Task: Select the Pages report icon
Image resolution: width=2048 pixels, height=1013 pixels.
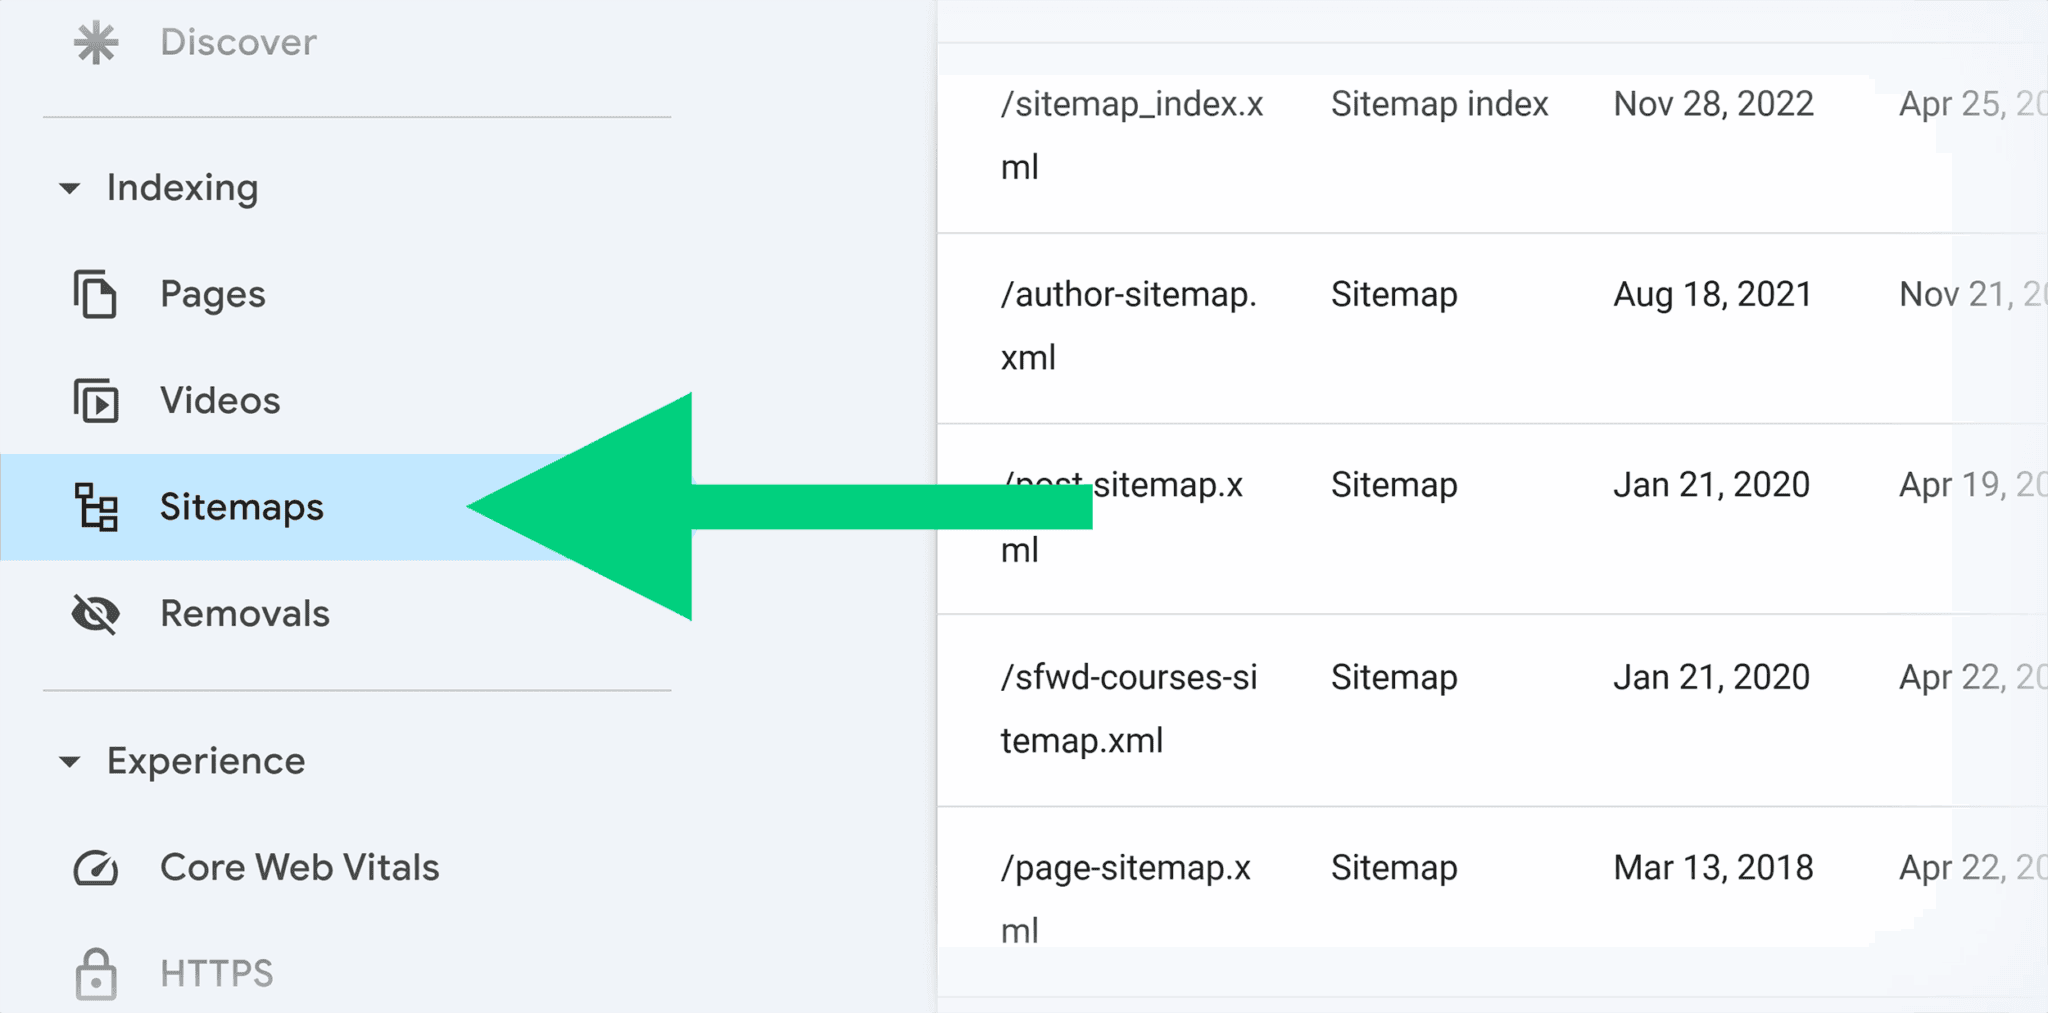Action: click(95, 293)
